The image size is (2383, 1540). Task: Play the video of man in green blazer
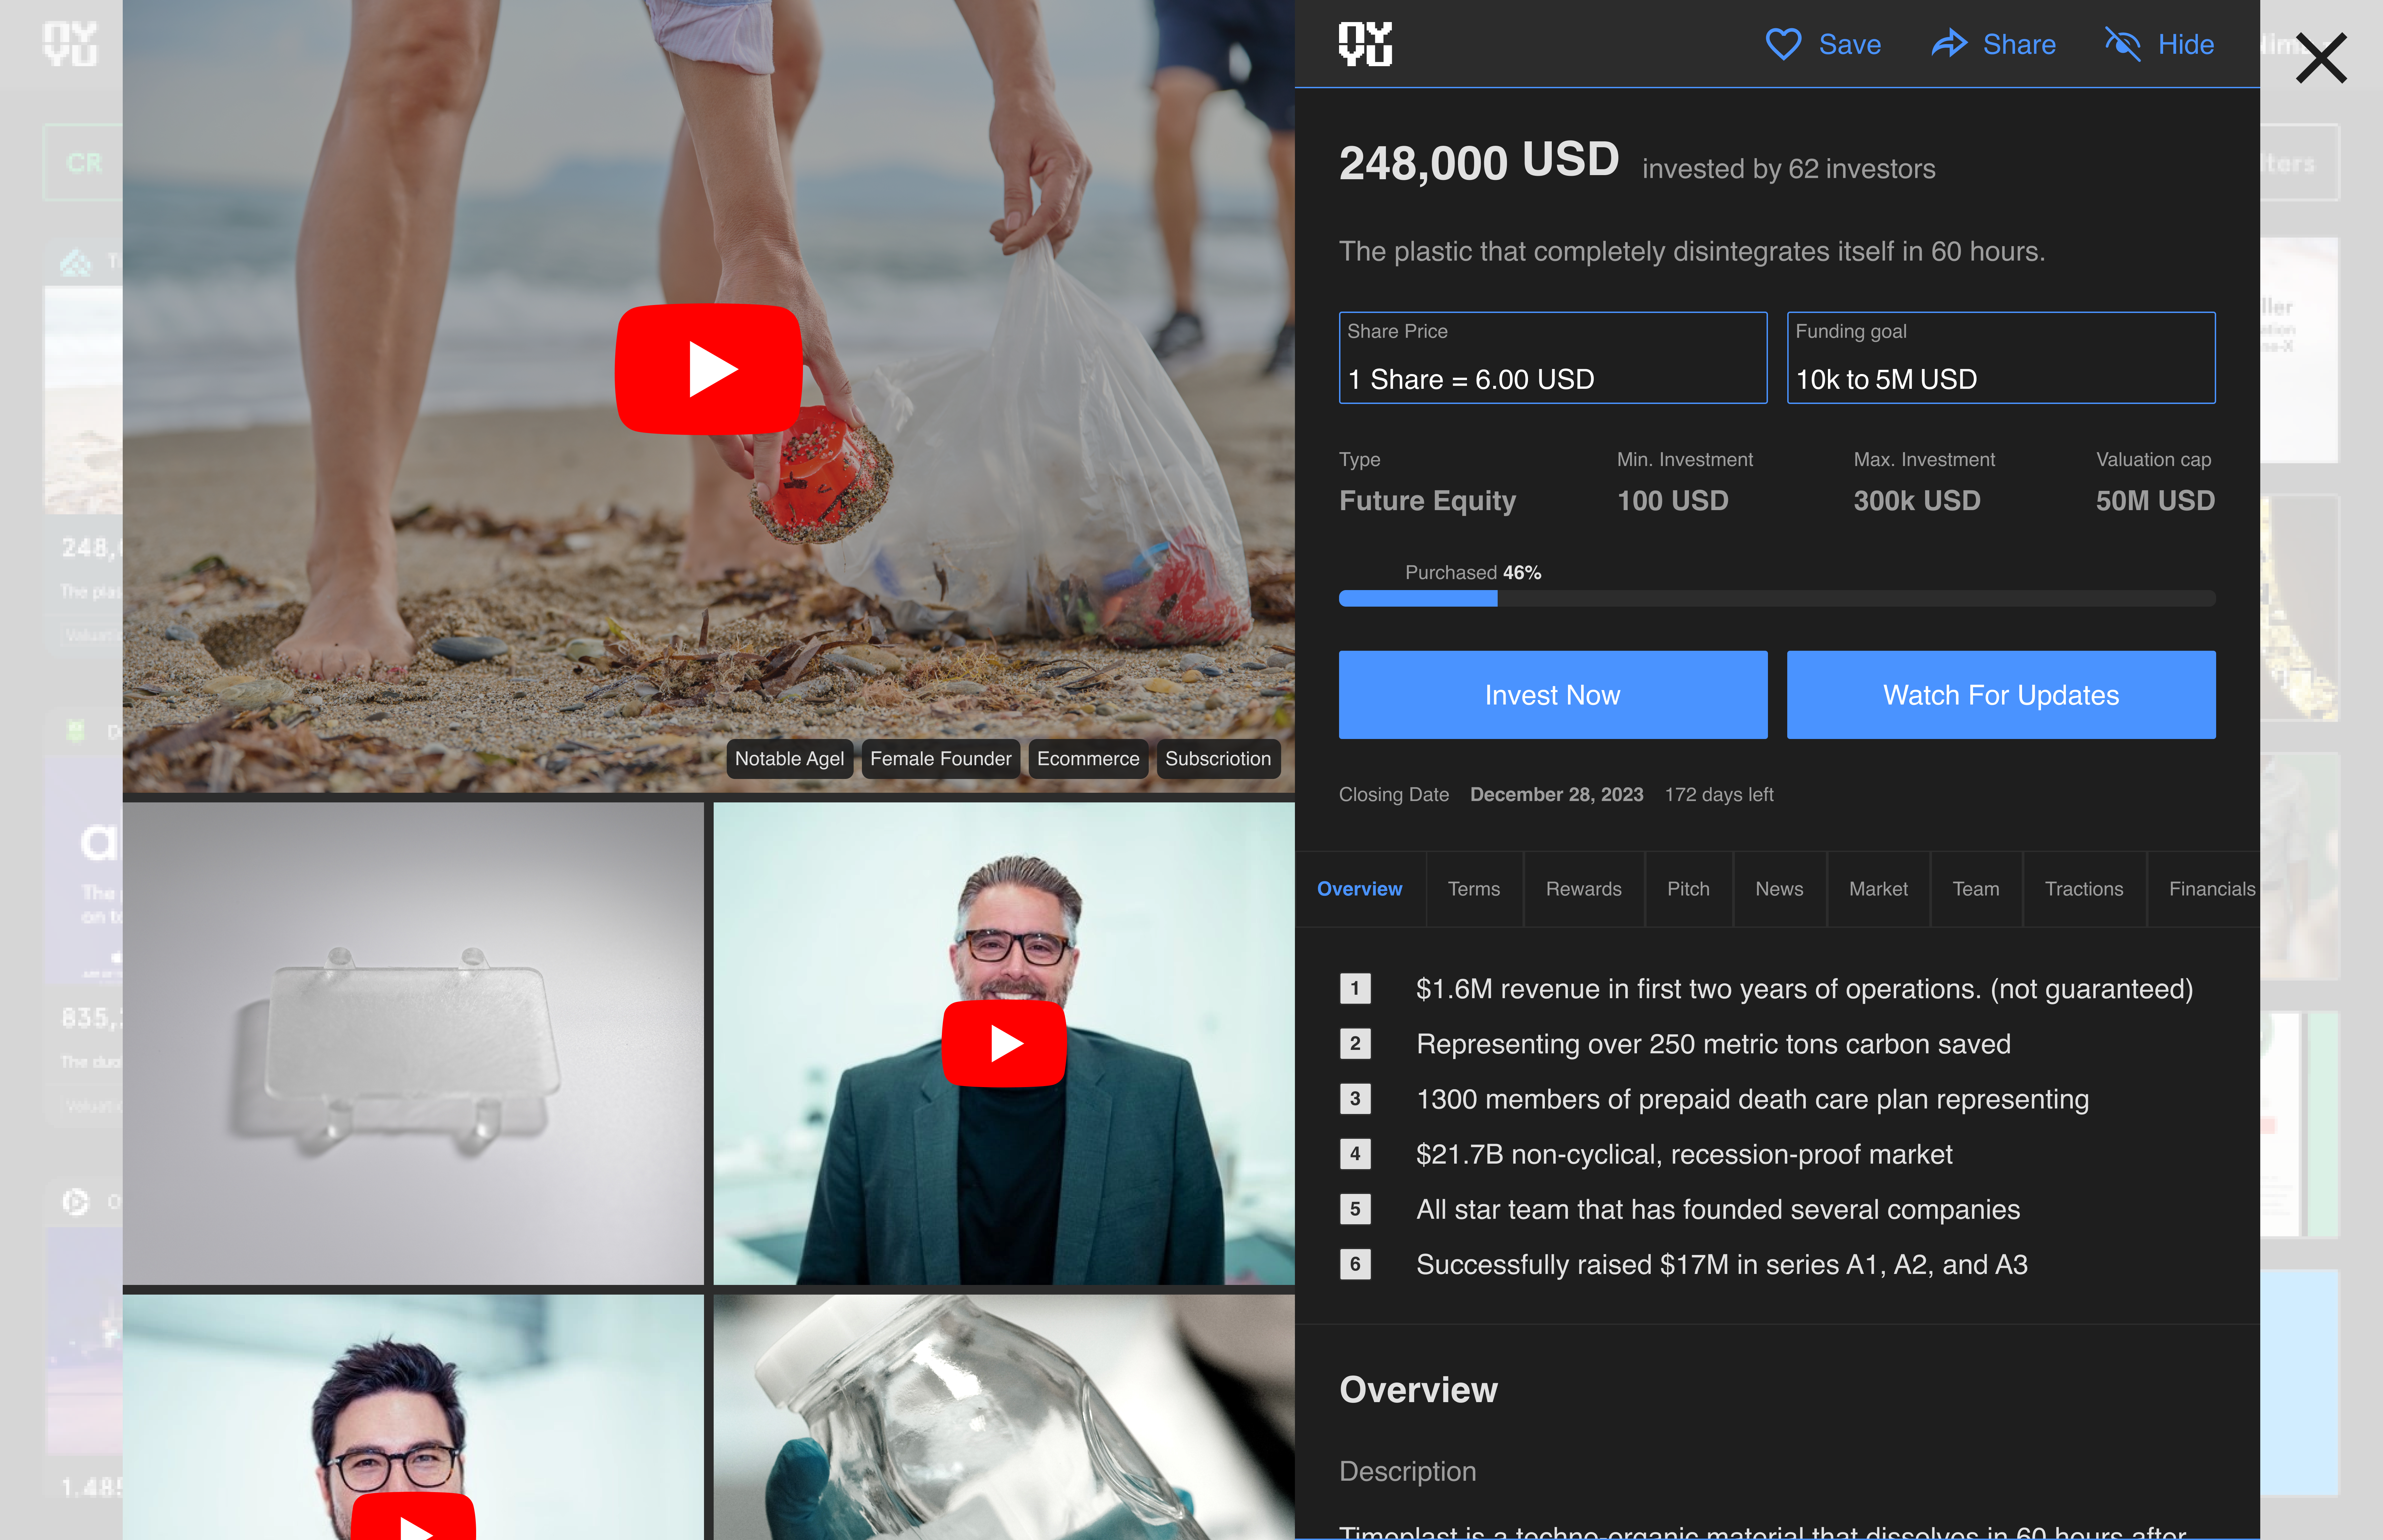1004,1043
